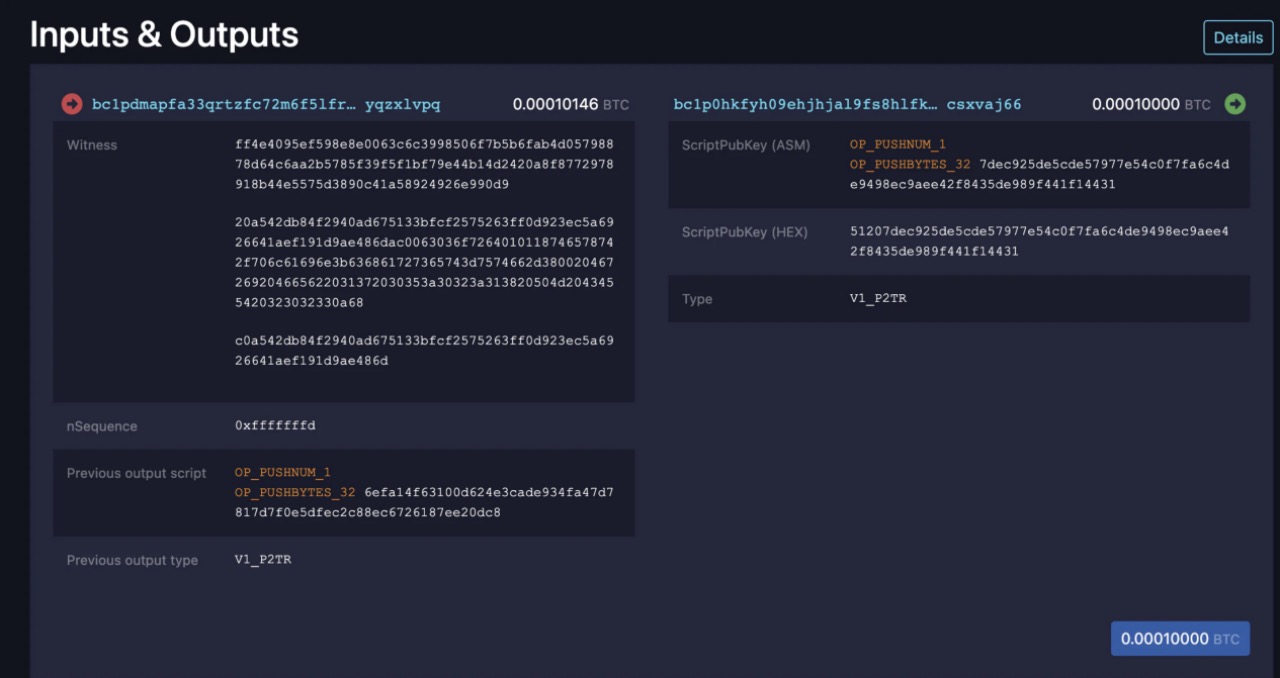Viewport: 1280px width, 678px height.
Task: Click OP_PUSHBYTES_32 in previous output script
Action: (295, 492)
